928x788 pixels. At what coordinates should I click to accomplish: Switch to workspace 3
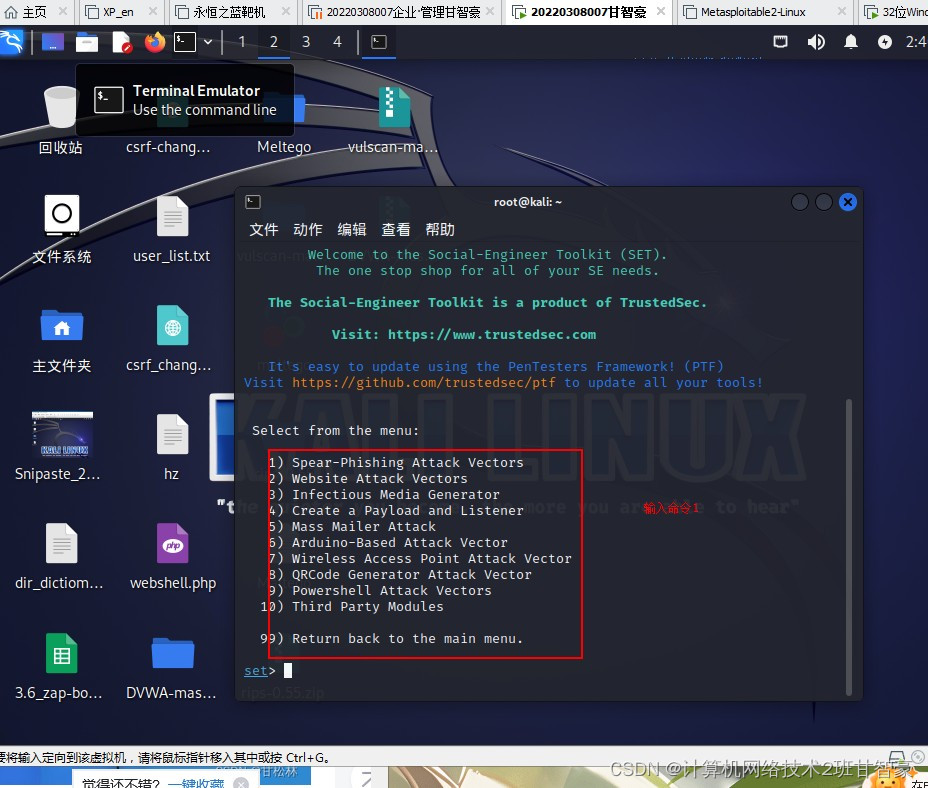[x=305, y=42]
